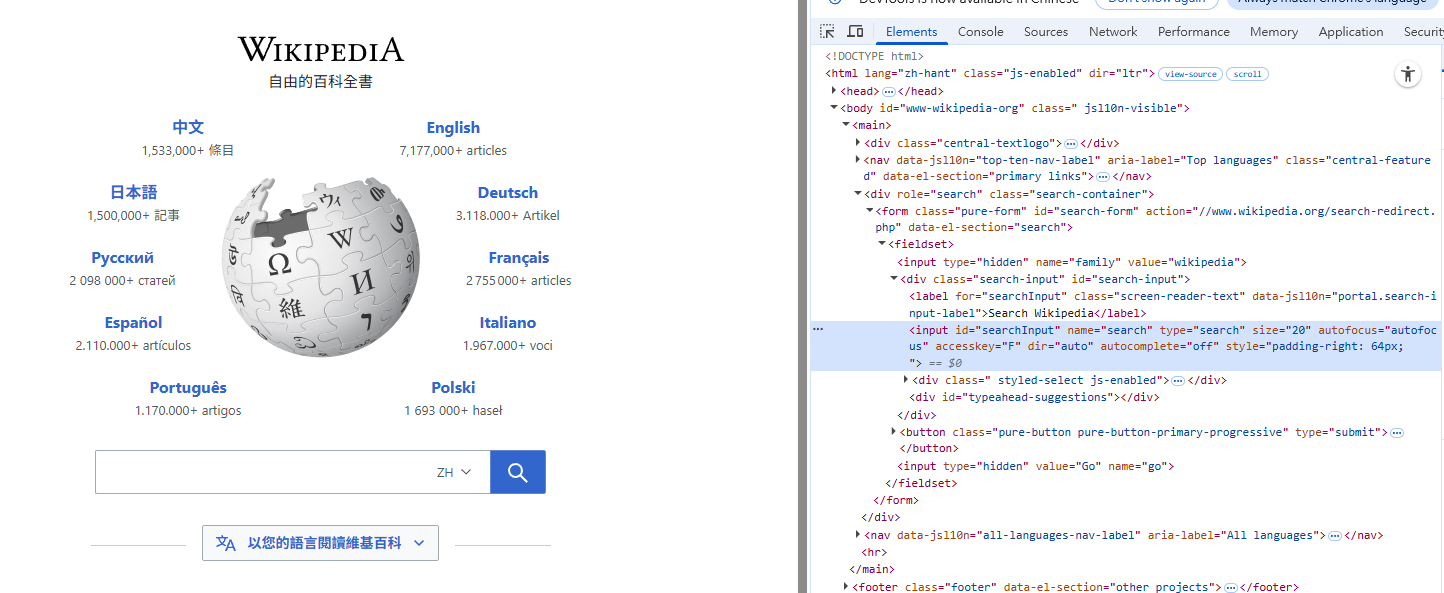Click the ellipsis badge in primary links nav
Image resolution: width=1444 pixels, height=593 pixels.
point(1103,176)
